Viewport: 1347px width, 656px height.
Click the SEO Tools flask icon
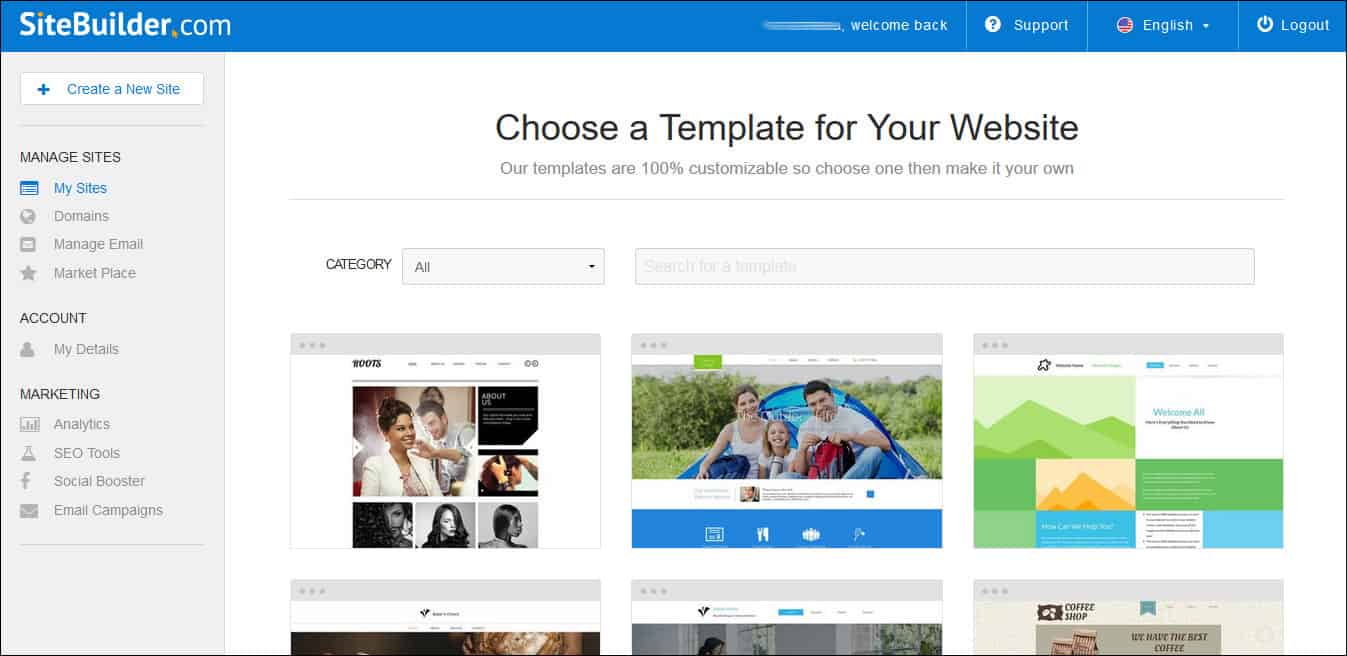29,453
